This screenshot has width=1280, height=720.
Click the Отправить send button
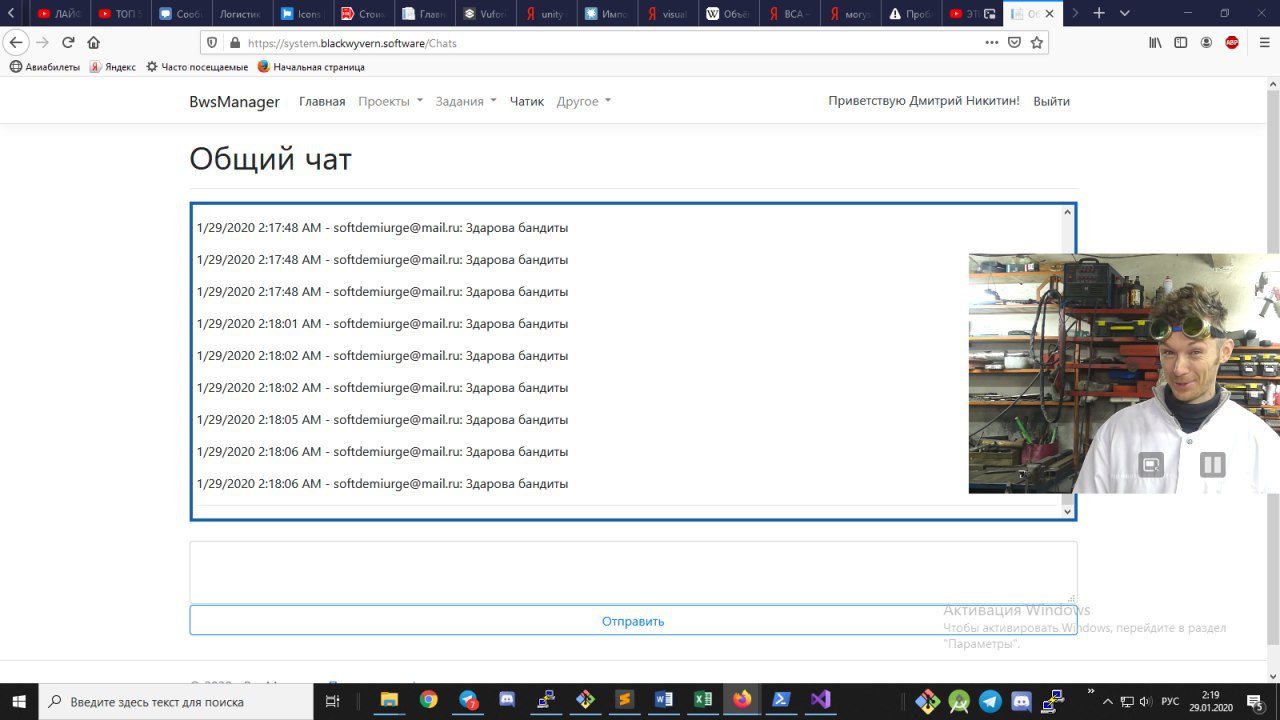click(633, 621)
